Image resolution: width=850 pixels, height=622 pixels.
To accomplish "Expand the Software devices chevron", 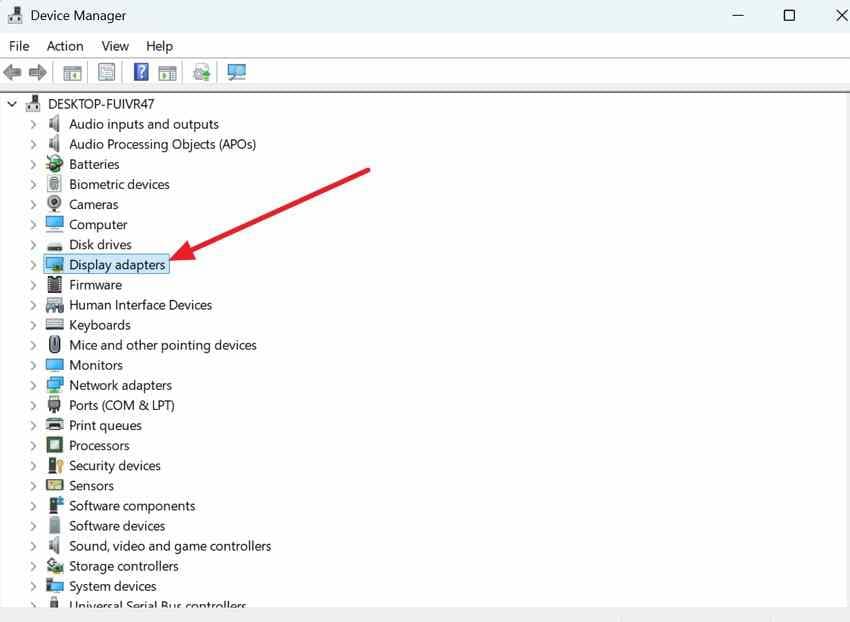I will click(x=34, y=525).
